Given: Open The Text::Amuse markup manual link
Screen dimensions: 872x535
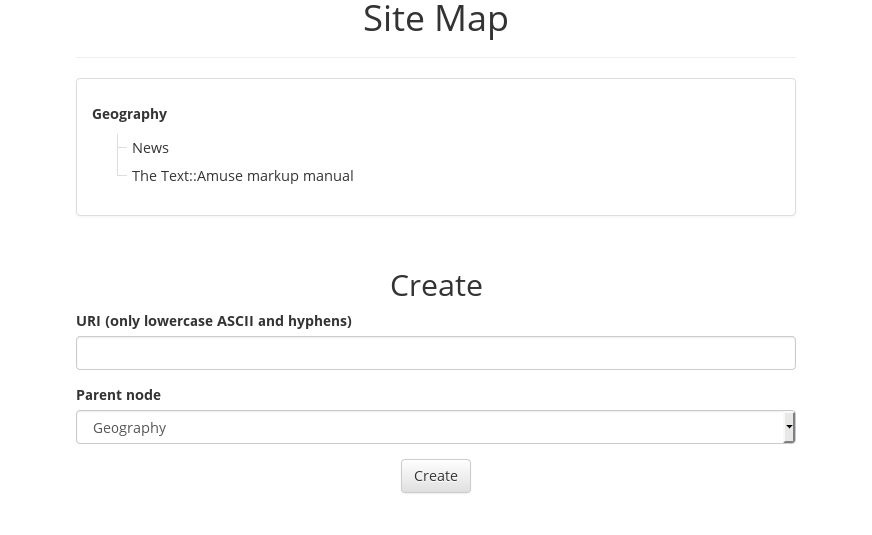Looking at the screenshot, I should 242,176.
